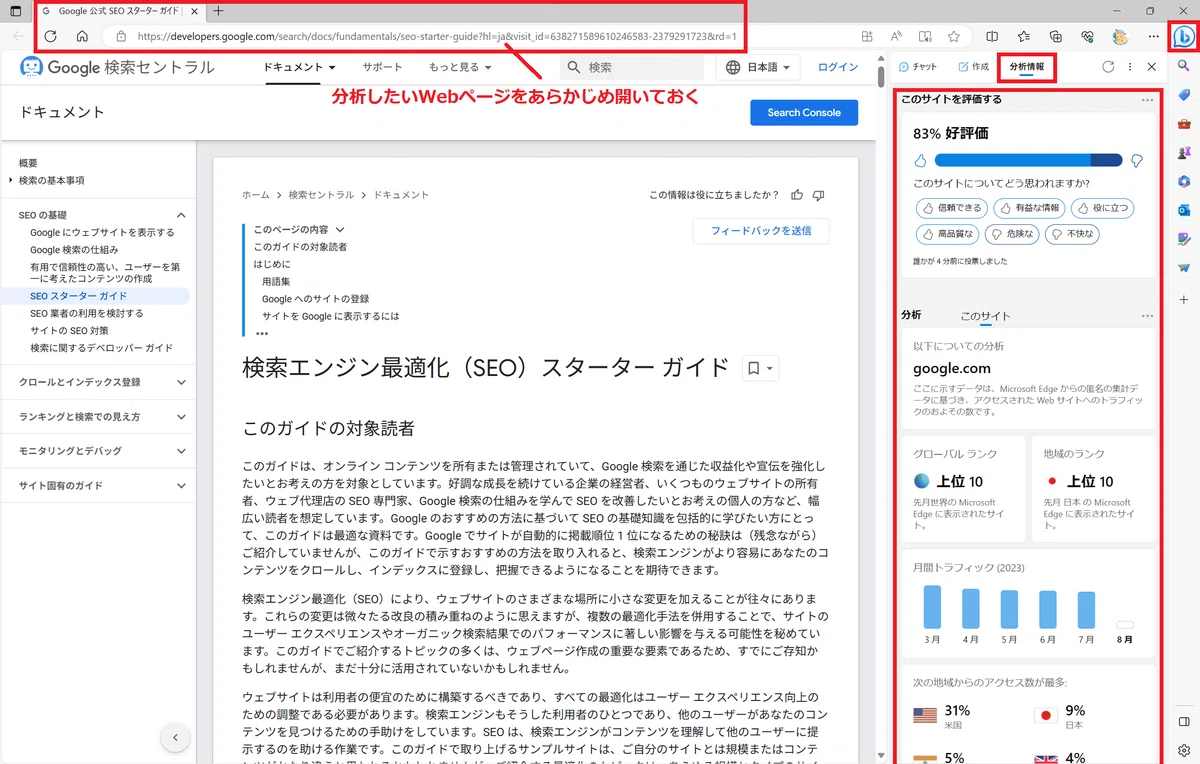The width and height of the screenshot is (1200, 764).
Task: Click the thumbs-up helpful icon
Action: 797,195
